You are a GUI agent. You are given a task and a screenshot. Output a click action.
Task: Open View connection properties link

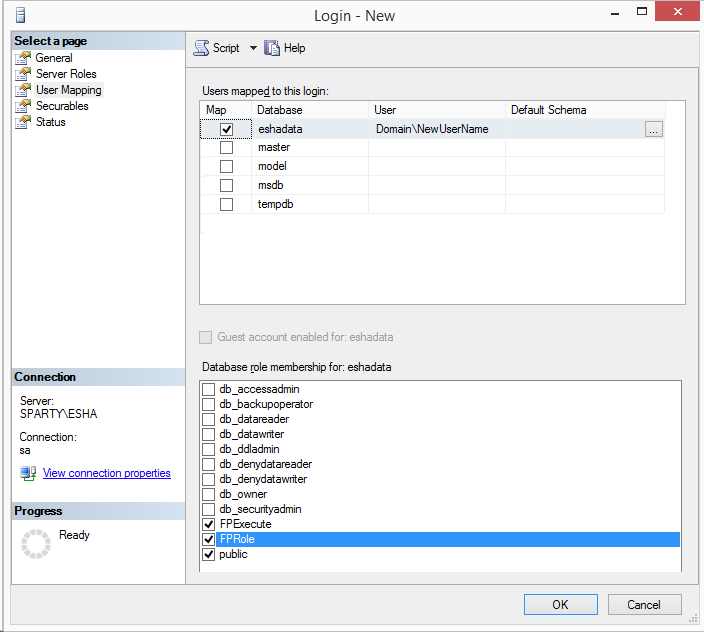107,473
